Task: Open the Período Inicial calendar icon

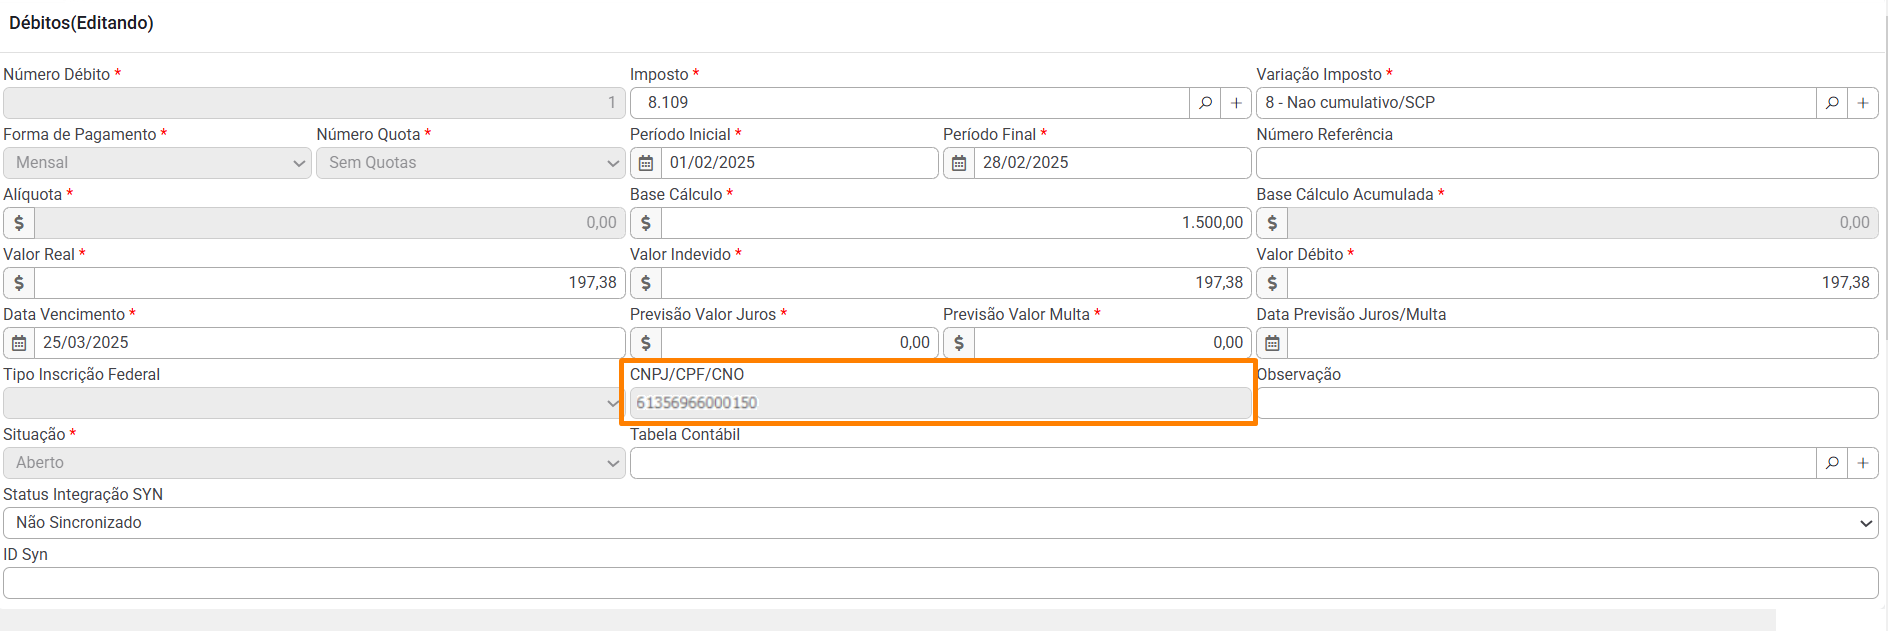Action: coord(646,163)
